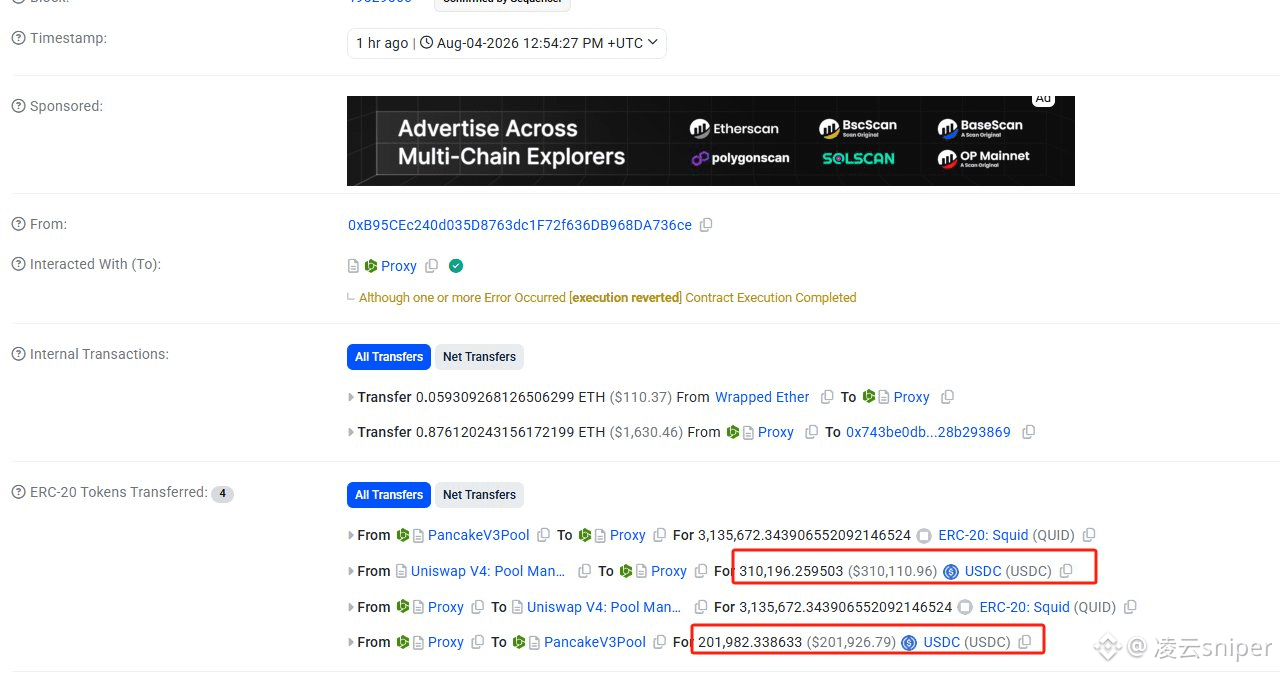Screen dimensions: 1280x673
Task: Select Net Transfers under Internal Transactions
Action: tap(479, 357)
